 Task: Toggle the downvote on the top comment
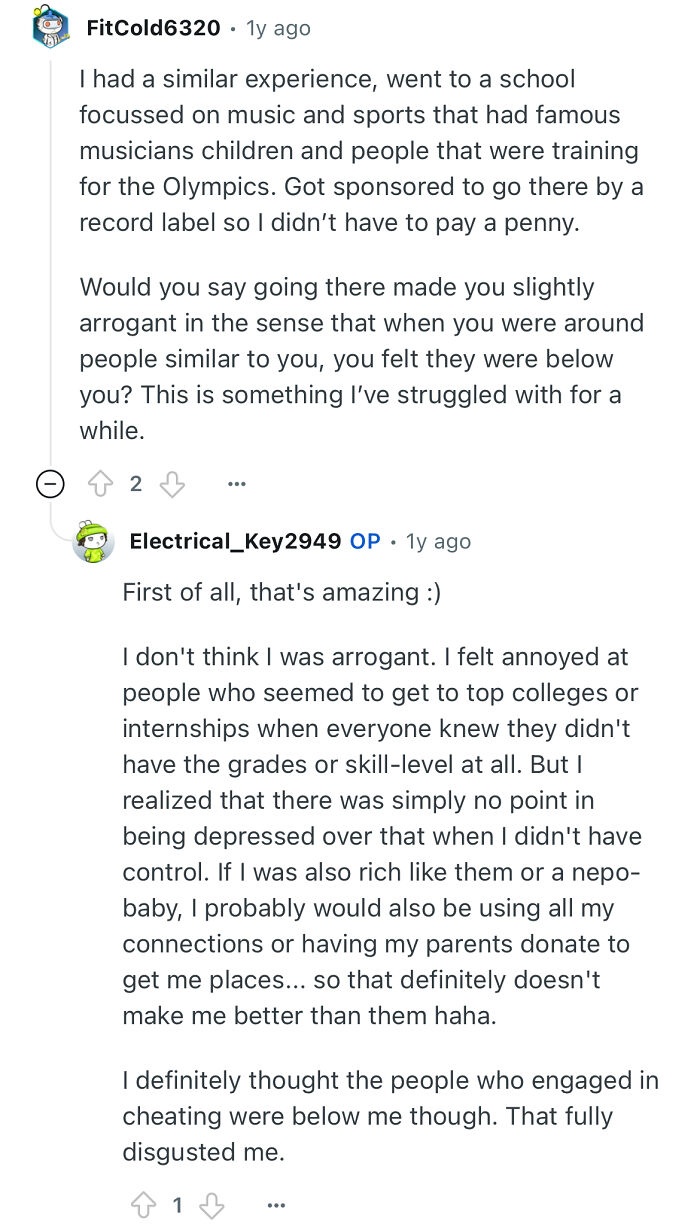(170, 483)
